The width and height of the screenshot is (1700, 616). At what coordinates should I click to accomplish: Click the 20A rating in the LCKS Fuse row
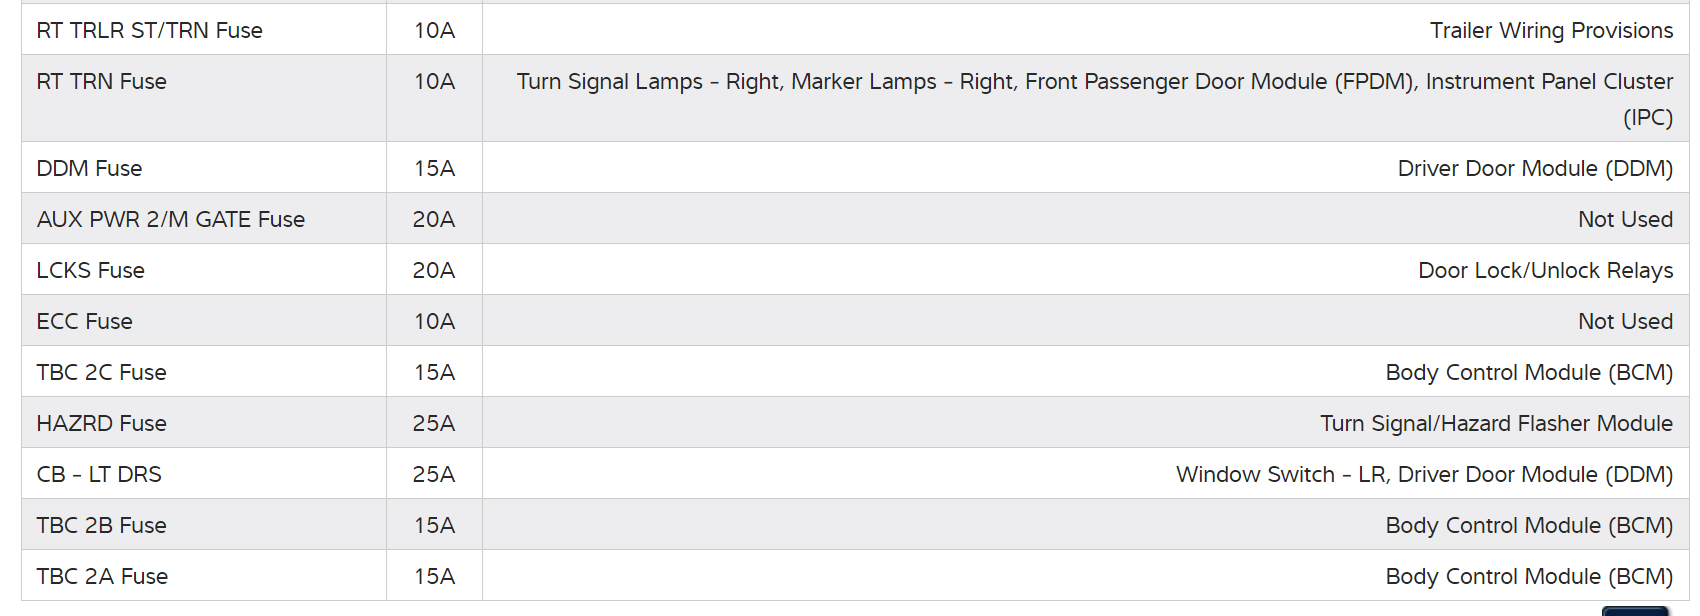pos(434,271)
